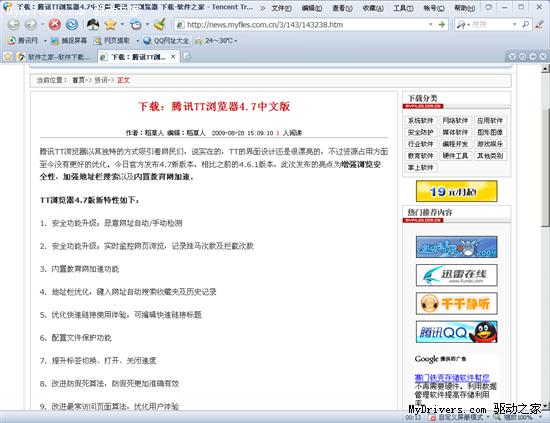Open the 文件(F) menu
Viewport: 550px width, 423px height.
pos(282,8)
